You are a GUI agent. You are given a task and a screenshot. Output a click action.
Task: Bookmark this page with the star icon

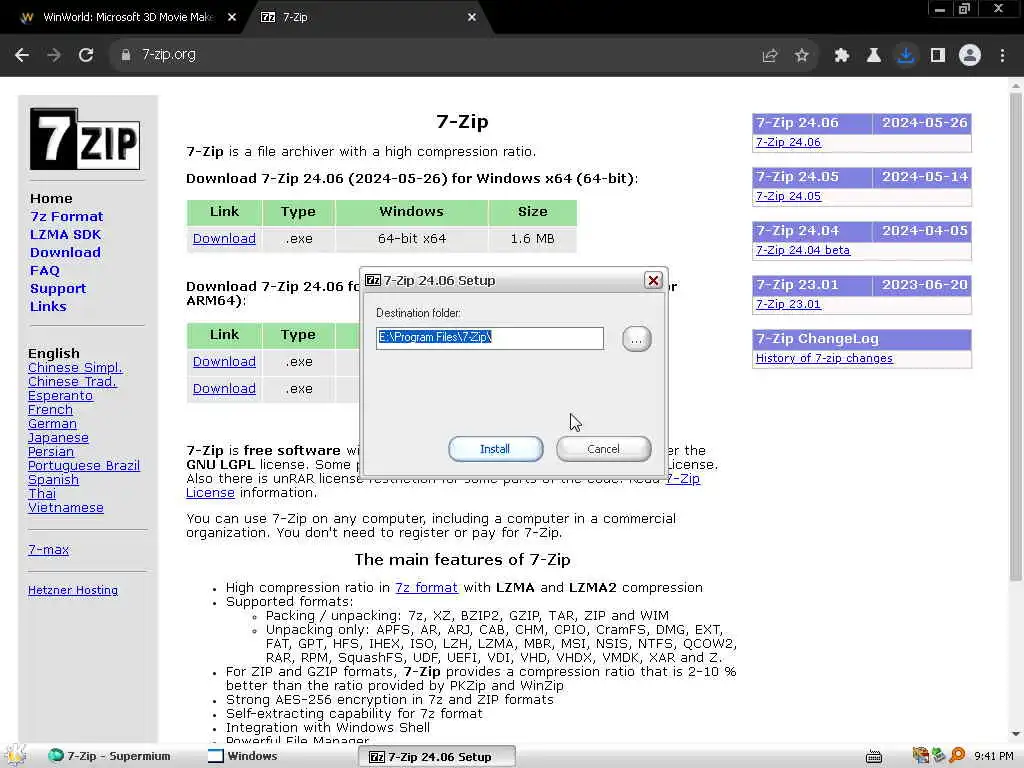[x=801, y=56]
